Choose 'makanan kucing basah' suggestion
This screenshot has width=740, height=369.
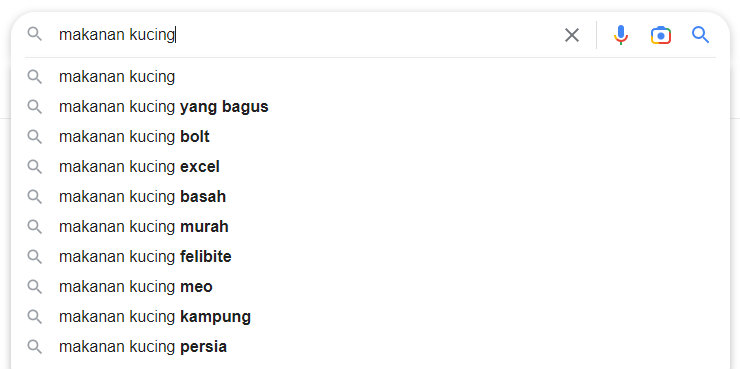[370, 197]
